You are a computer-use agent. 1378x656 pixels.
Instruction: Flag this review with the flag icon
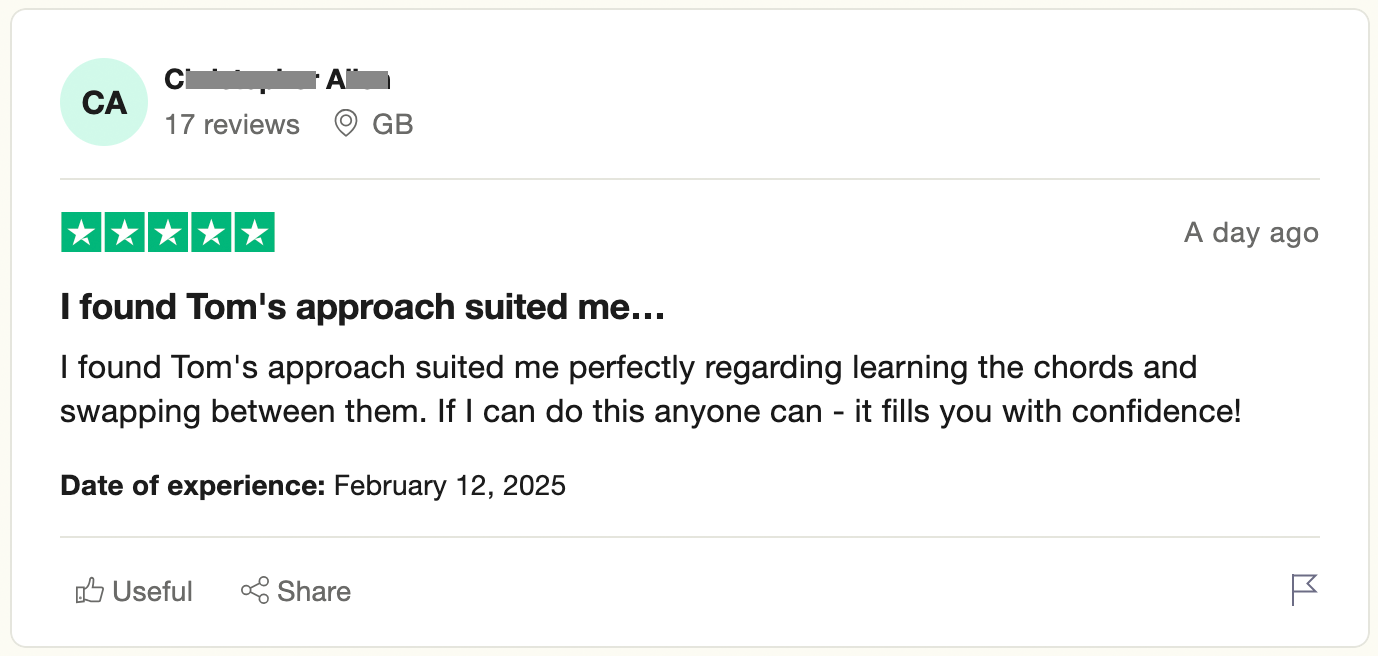[x=1304, y=590]
